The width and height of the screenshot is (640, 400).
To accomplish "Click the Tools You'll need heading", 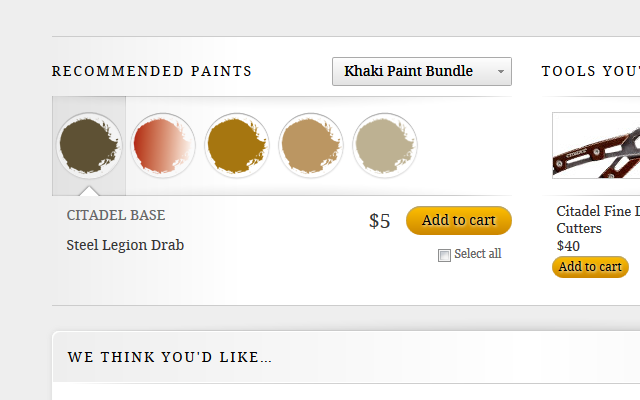I will 591,71.
